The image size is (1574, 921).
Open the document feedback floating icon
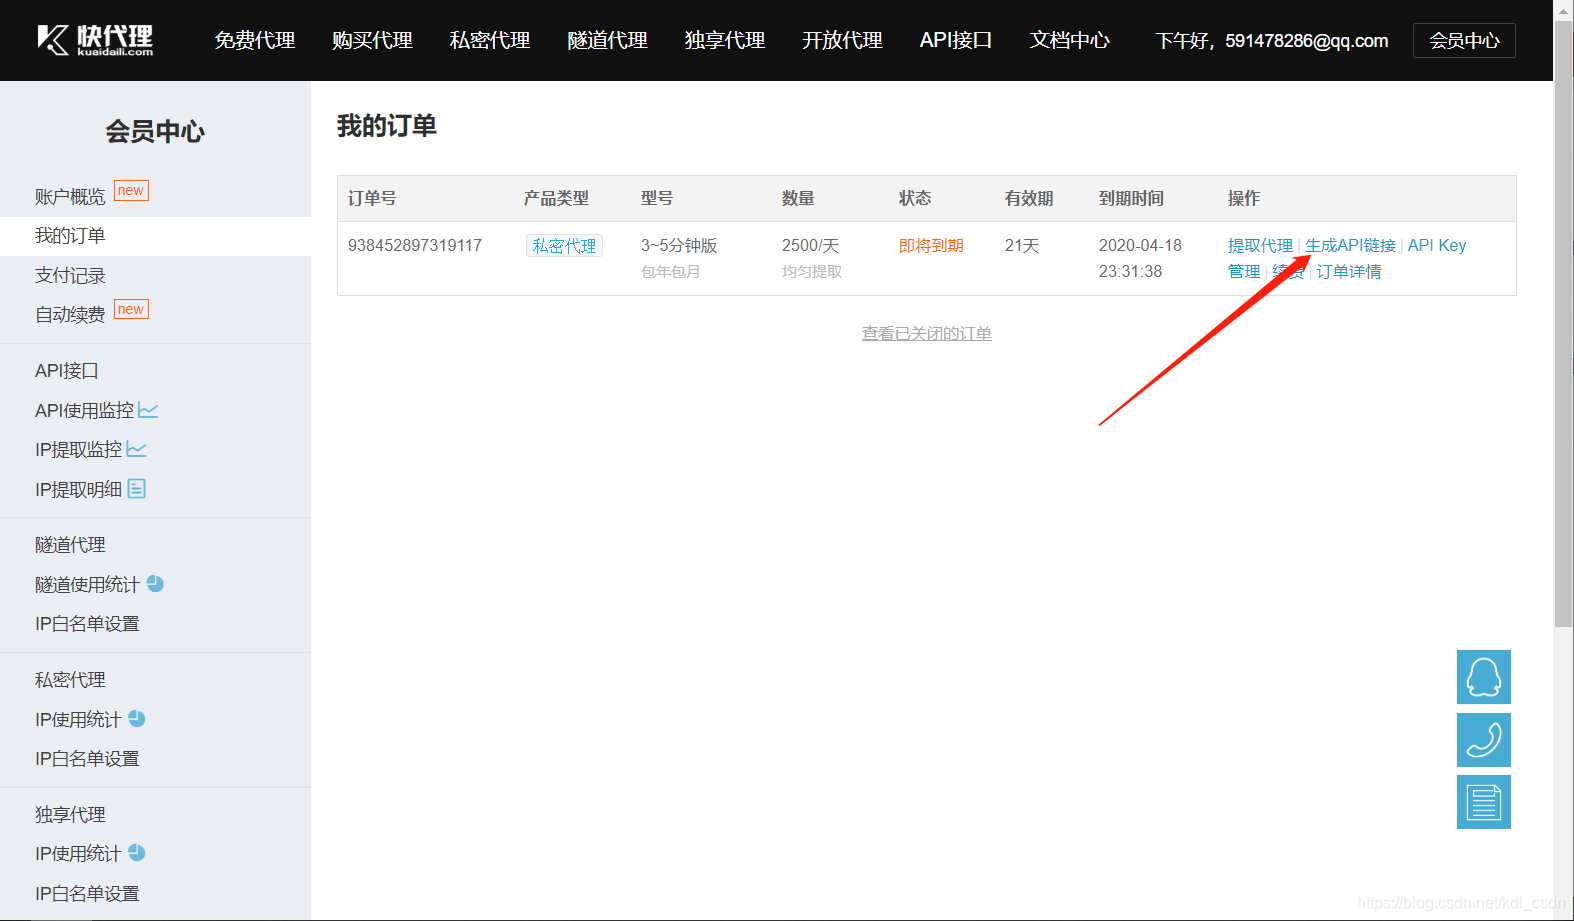(1483, 802)
